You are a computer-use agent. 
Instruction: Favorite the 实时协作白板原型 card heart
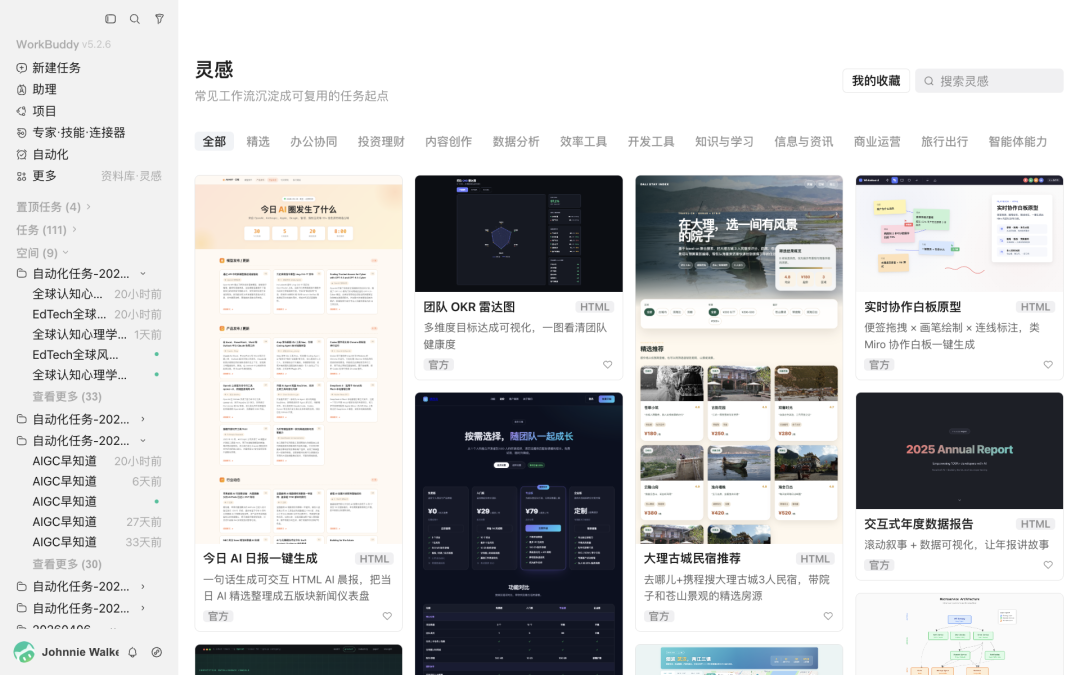click(x=1048, y=364)
